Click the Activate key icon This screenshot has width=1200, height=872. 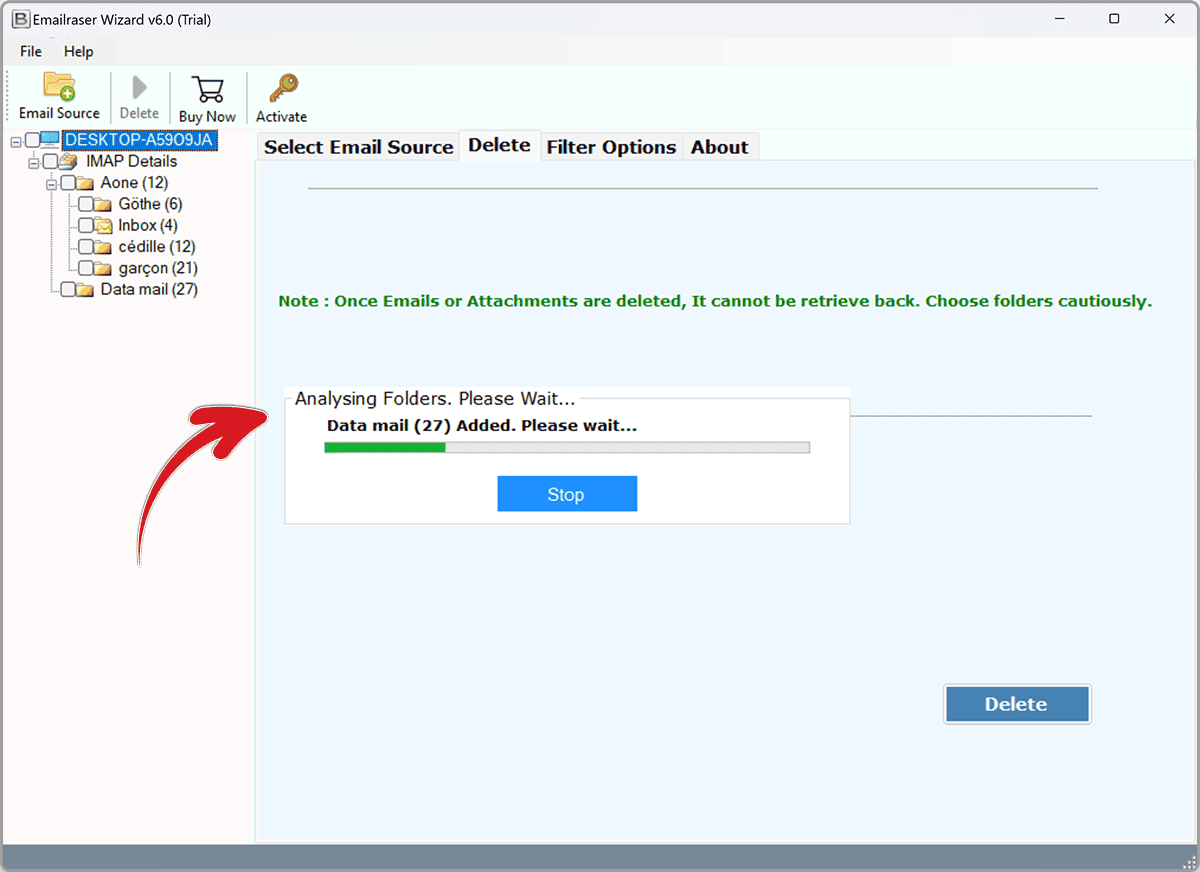tap(282, 89)
